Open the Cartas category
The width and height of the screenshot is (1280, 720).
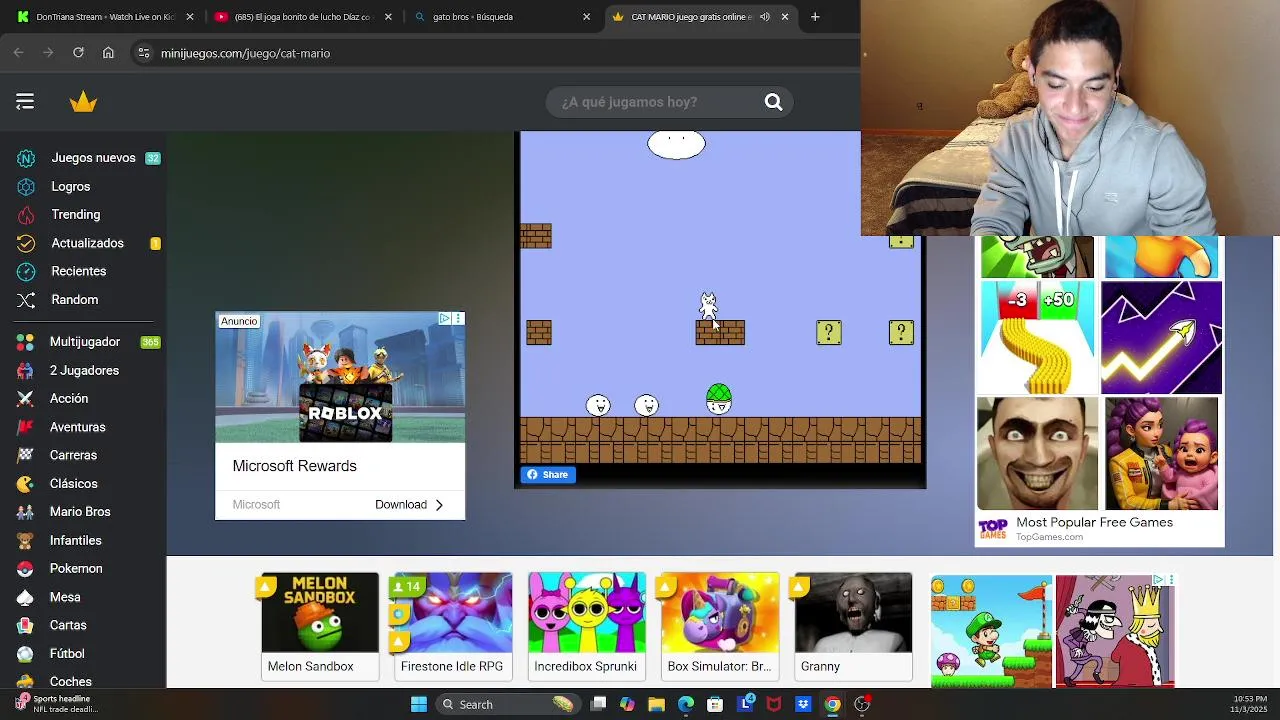pos(68,625)
